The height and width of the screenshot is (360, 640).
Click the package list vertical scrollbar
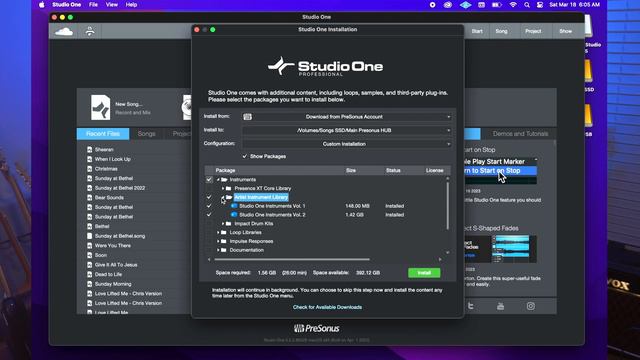tap(448, 206)
